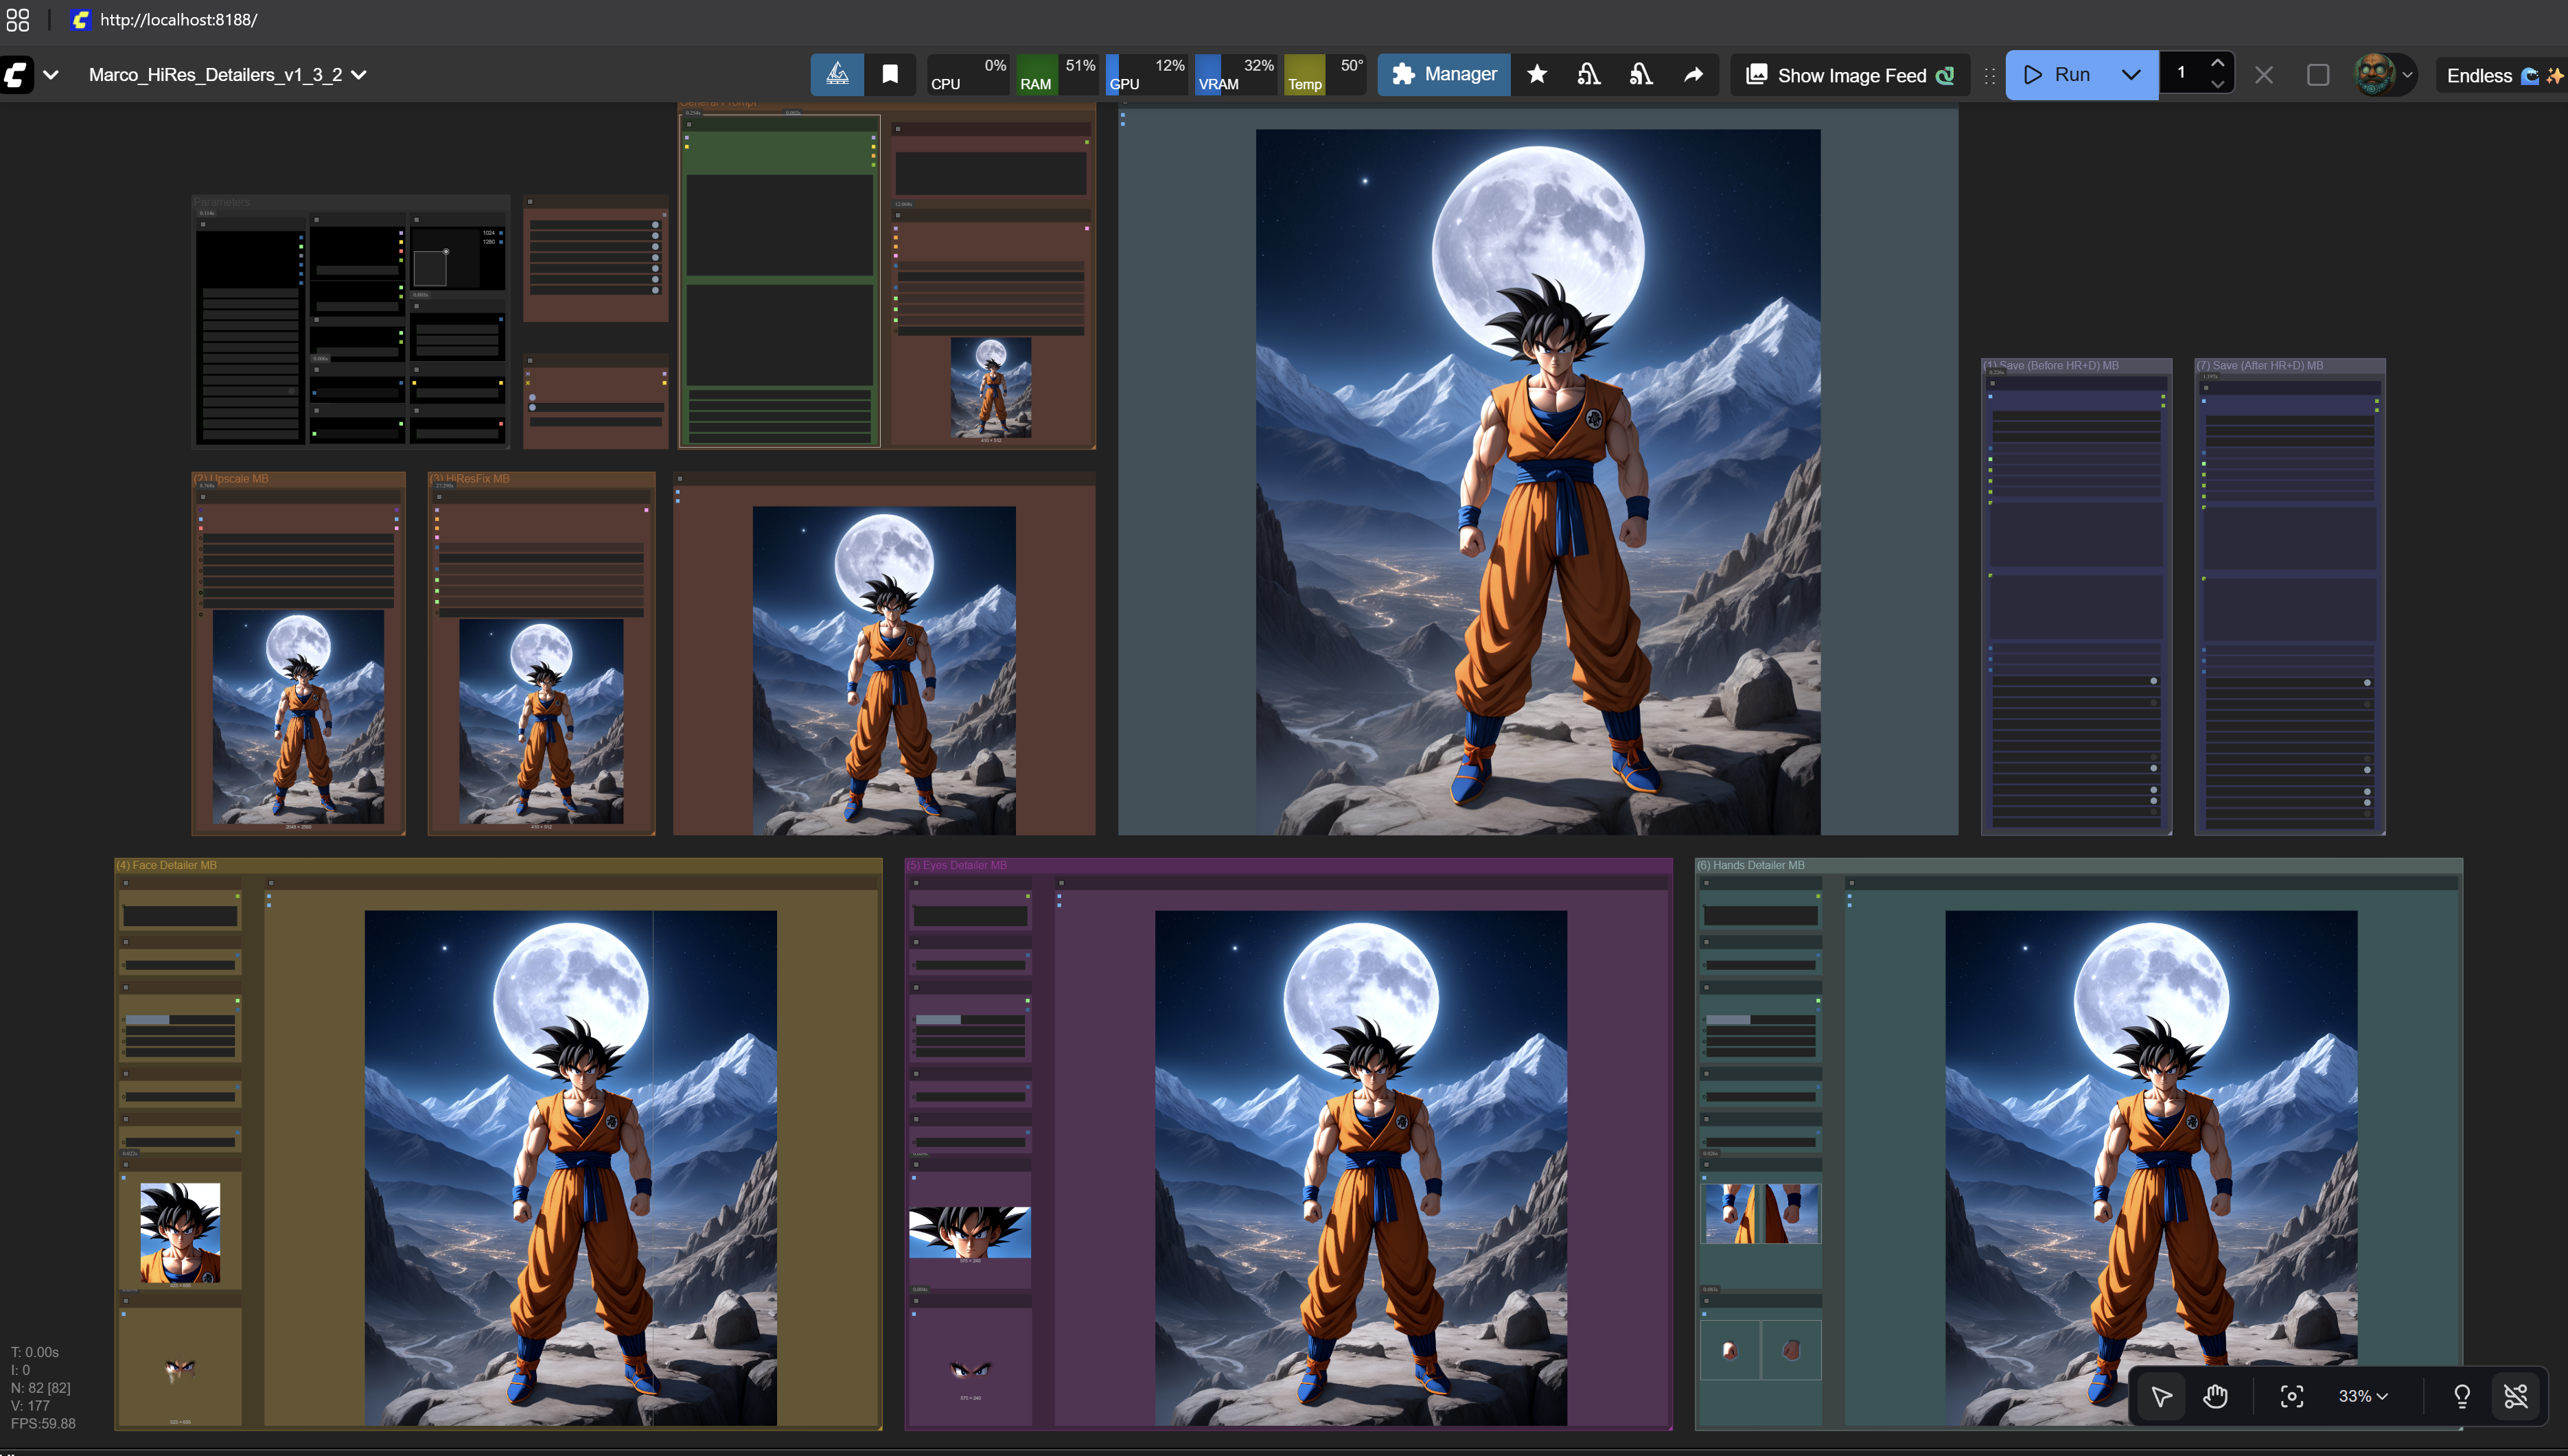
Task: Toggle link visibility icon
Action: 2516,1396
